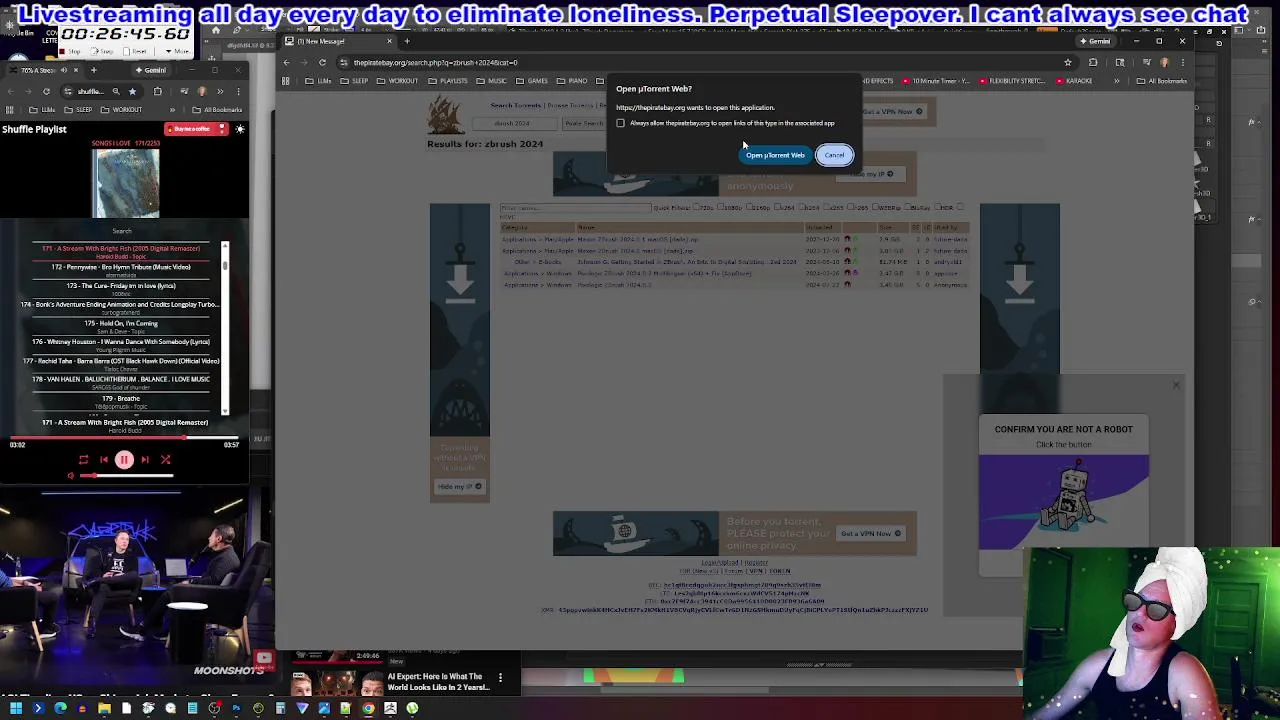
Task: Pause the Shuffle Playlist player
Action: (124, 460)
